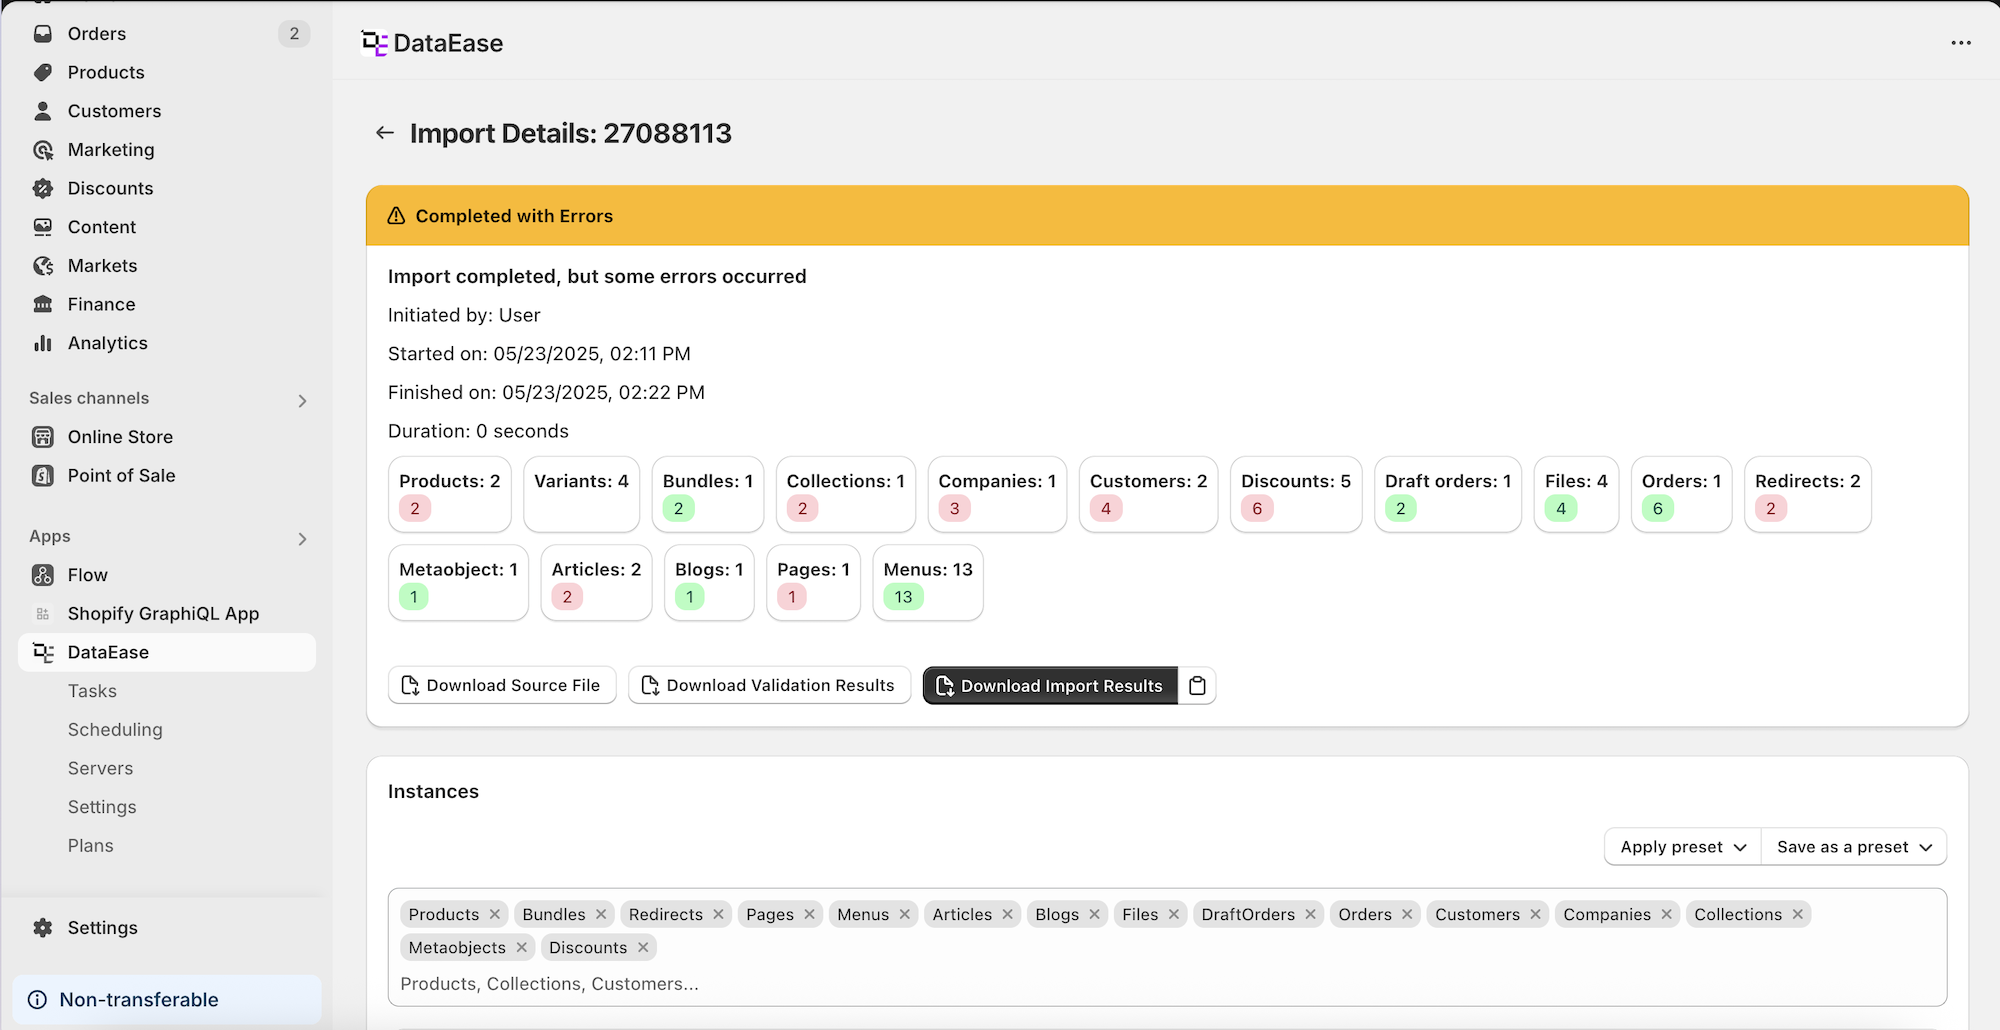Open Servers under DataEase
The width and height of the screenshot is (2000, 1030).
(100, 768)
